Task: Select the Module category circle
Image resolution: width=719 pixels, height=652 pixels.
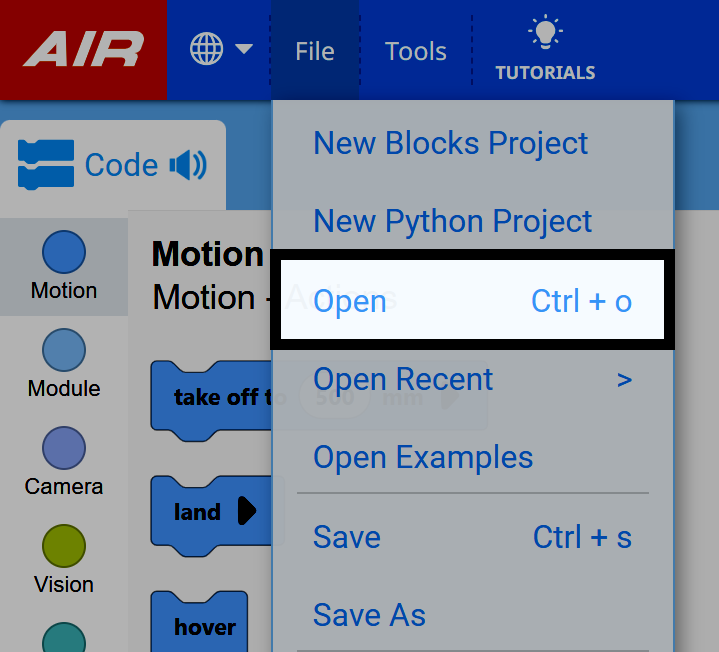Action: (64, 350)
